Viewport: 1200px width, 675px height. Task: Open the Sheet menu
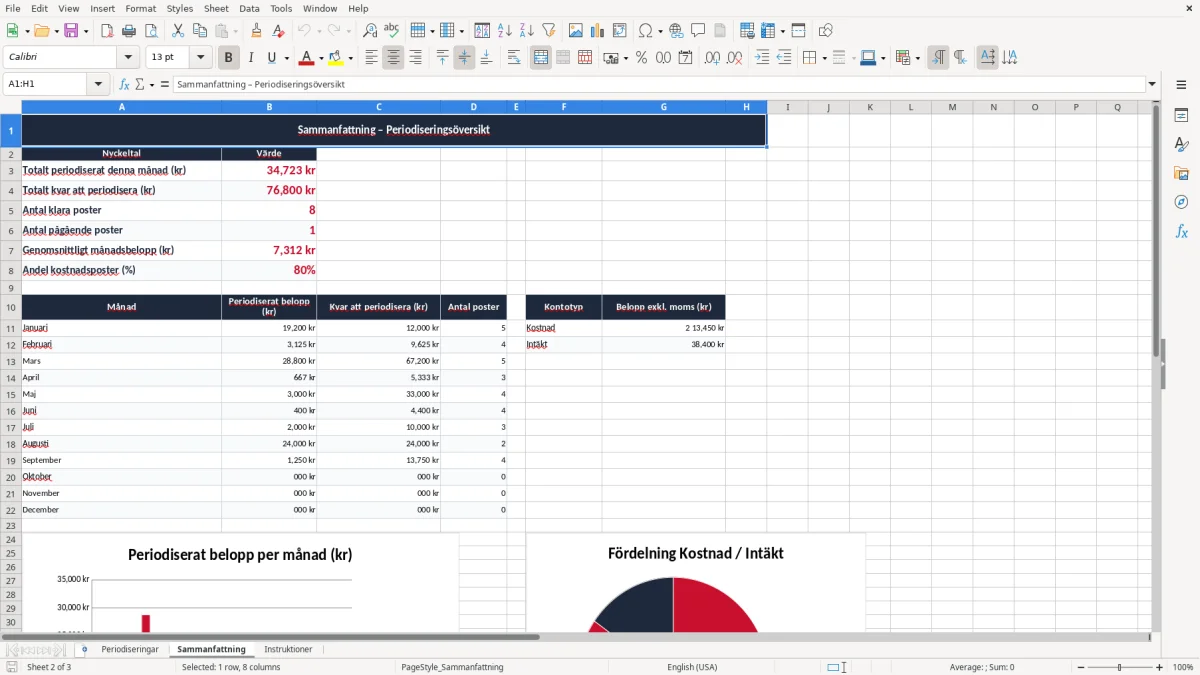[216, 8]
